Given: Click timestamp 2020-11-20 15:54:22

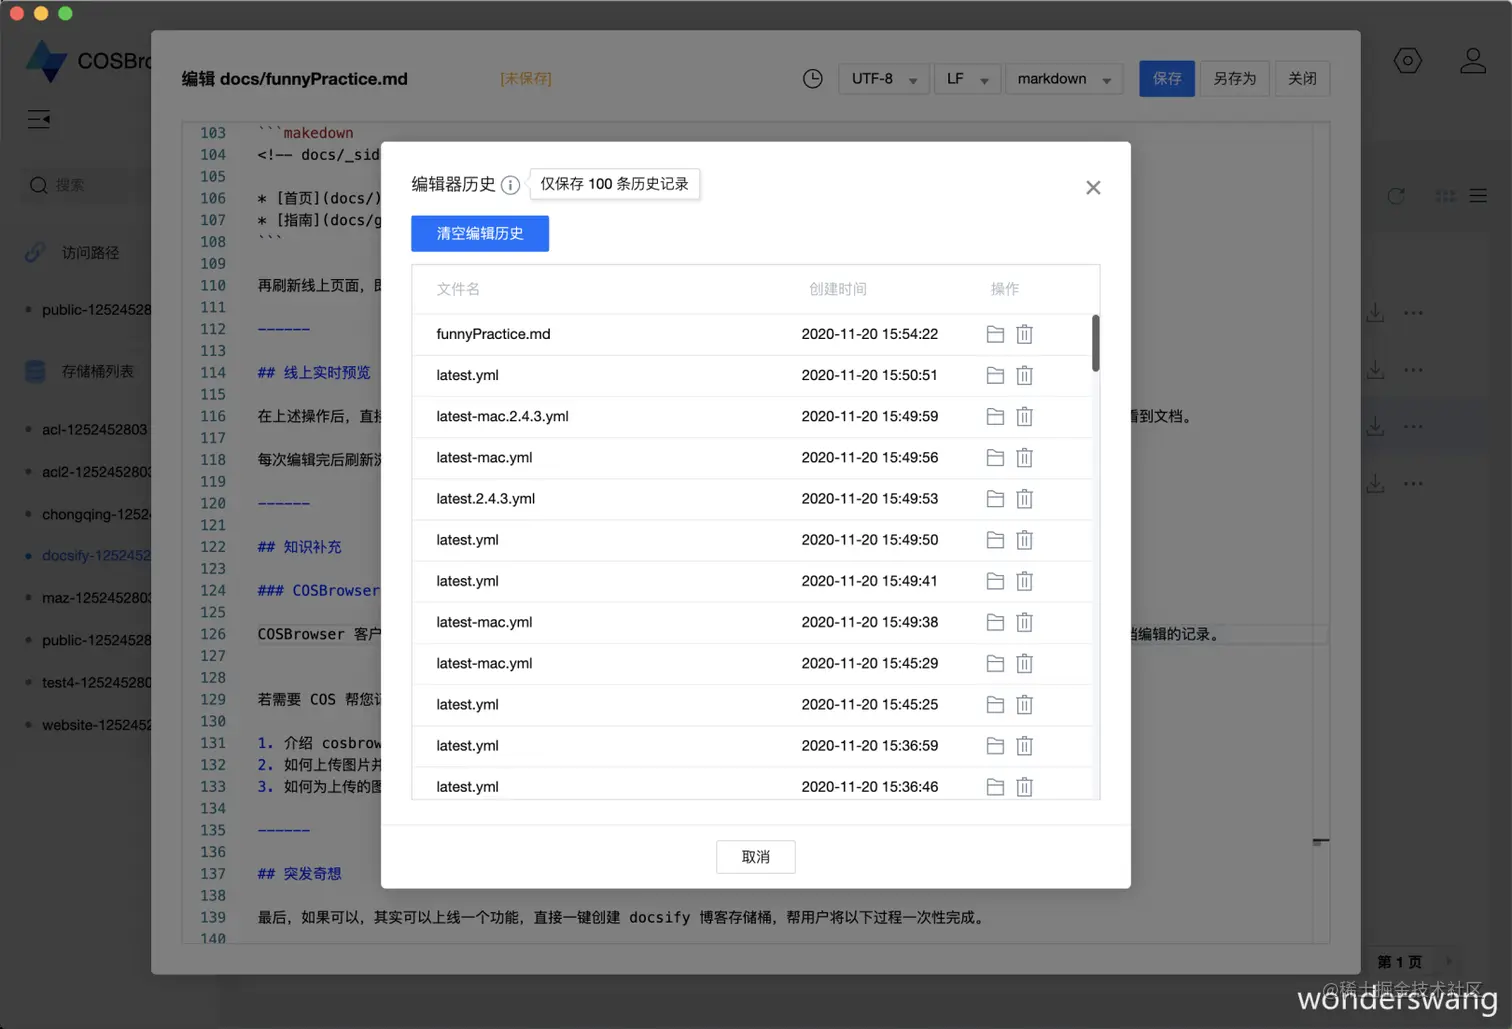Looking at the screenshot, I should coord(870,334).
